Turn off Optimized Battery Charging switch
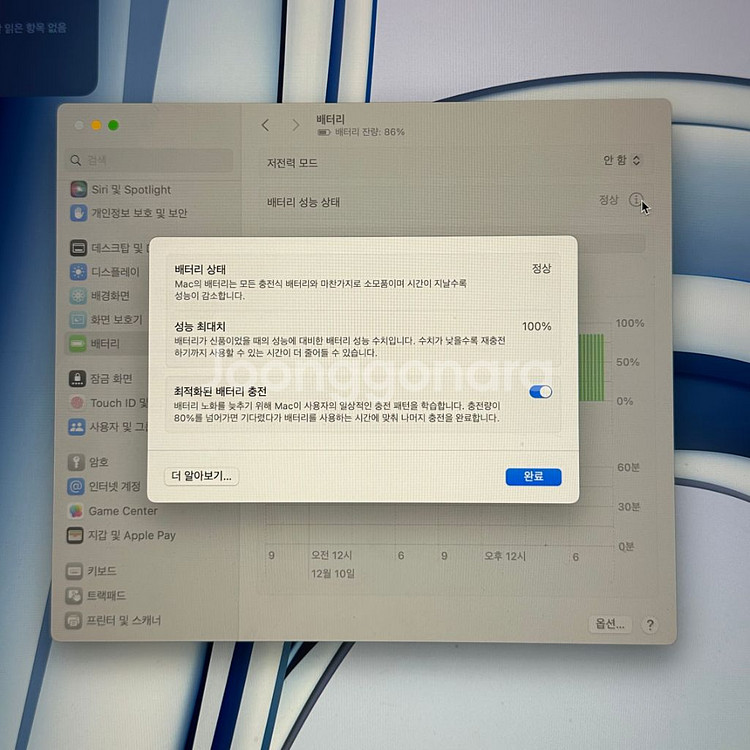This screenshot has width=750, height=750. 540,392
